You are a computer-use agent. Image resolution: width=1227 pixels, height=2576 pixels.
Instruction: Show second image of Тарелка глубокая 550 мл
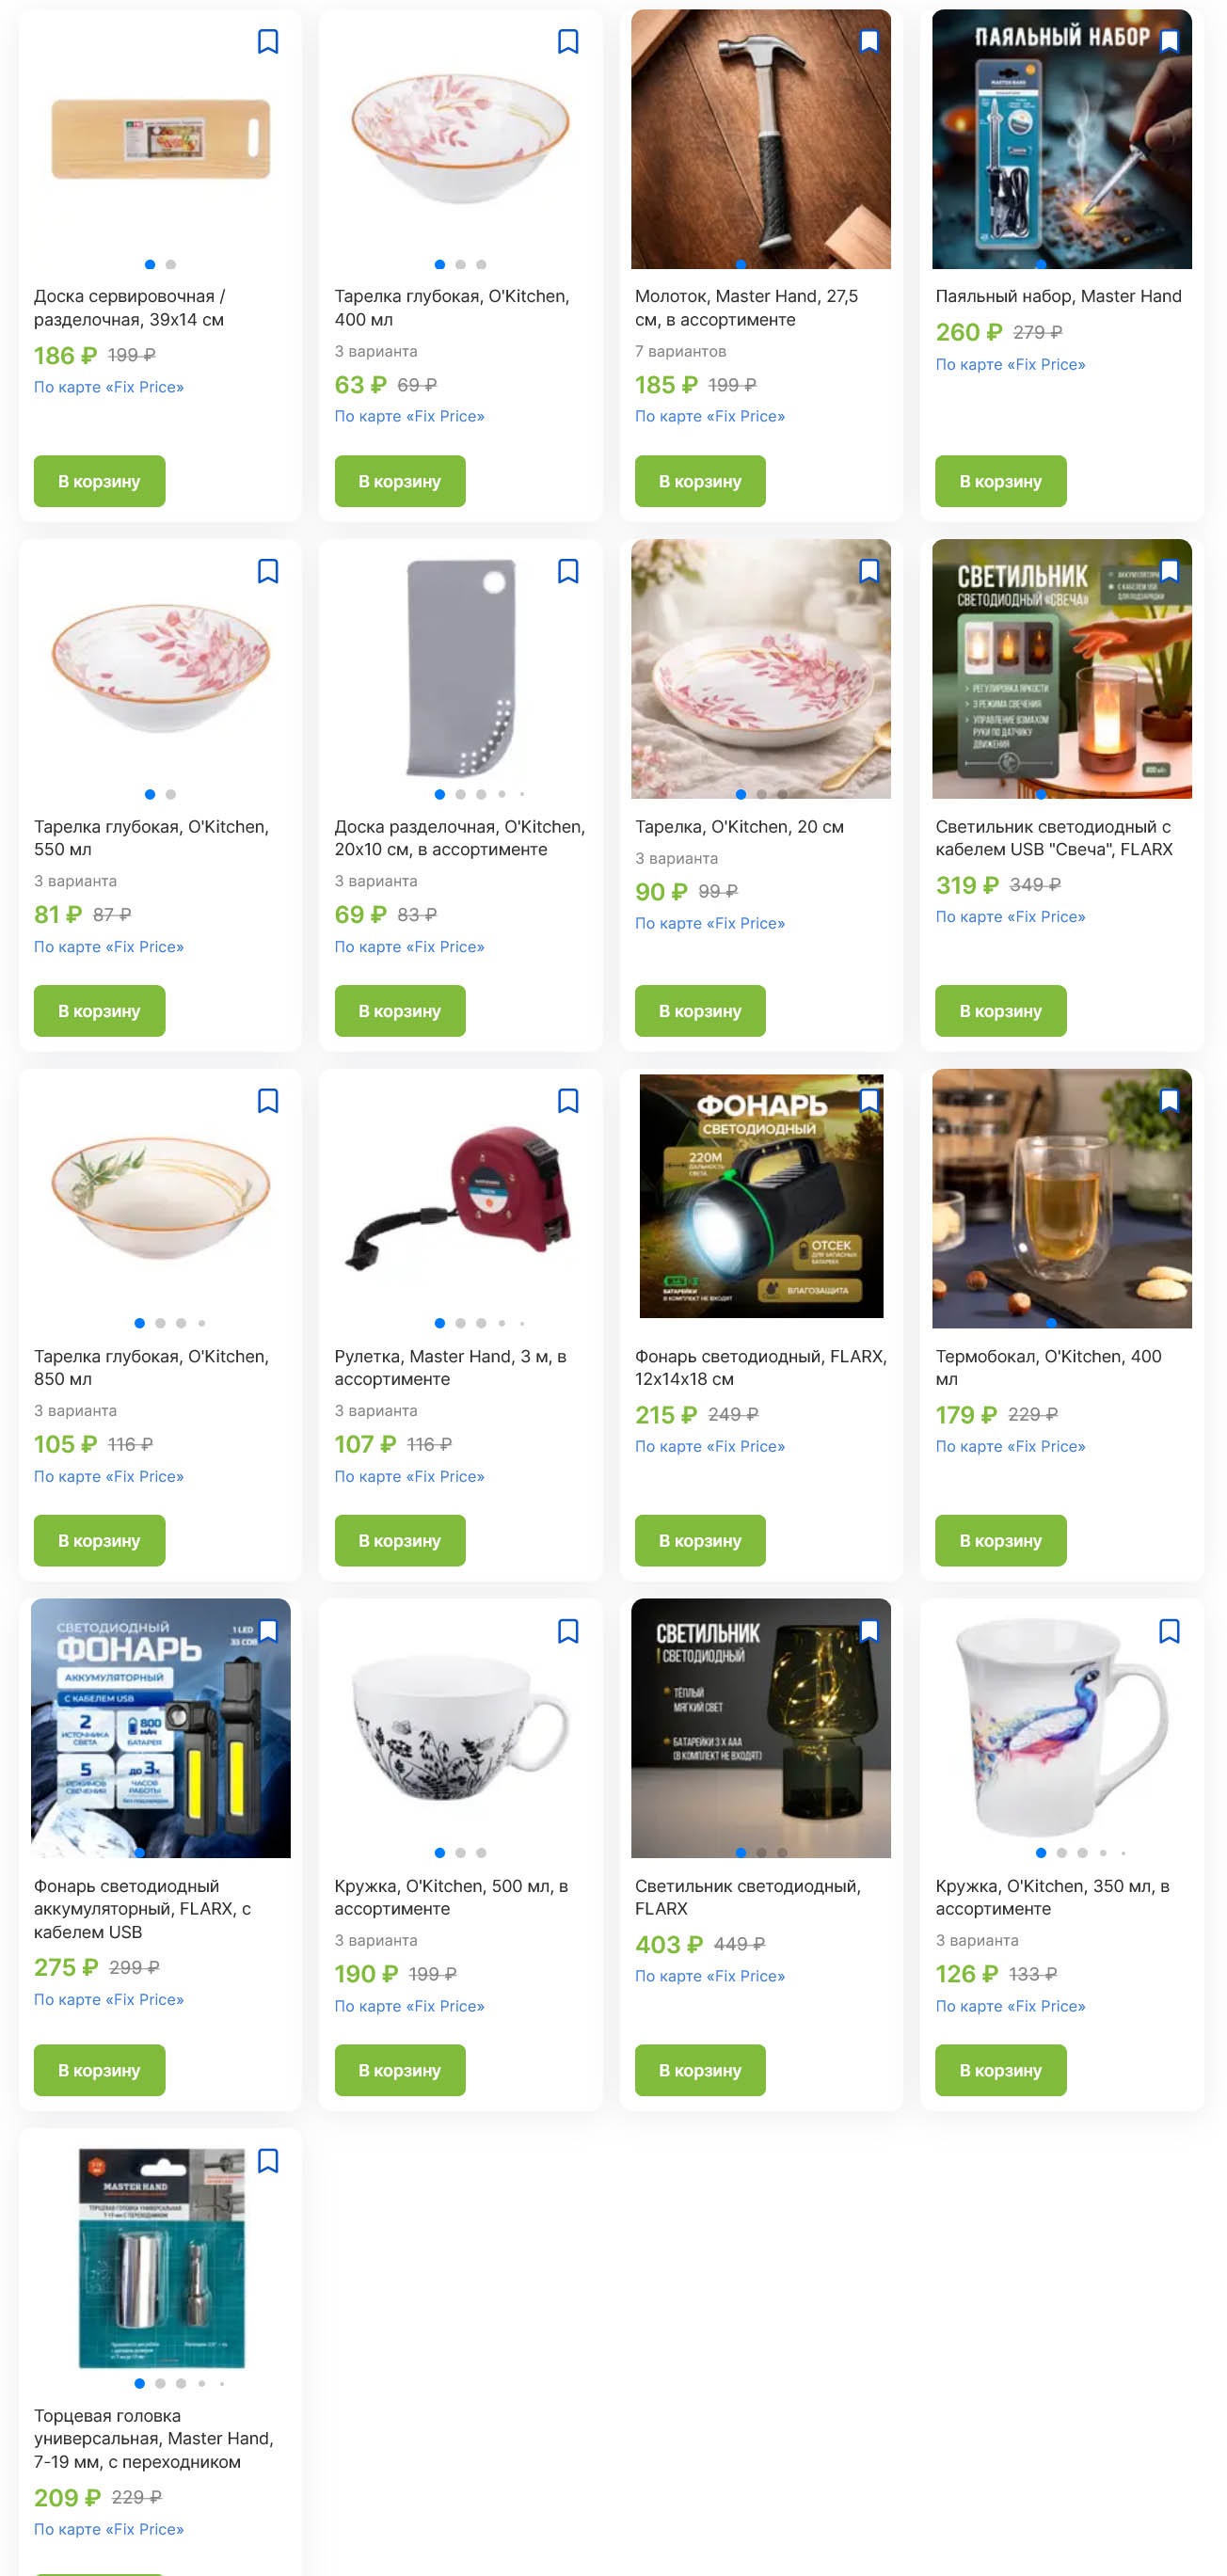(x=171, y=794)
